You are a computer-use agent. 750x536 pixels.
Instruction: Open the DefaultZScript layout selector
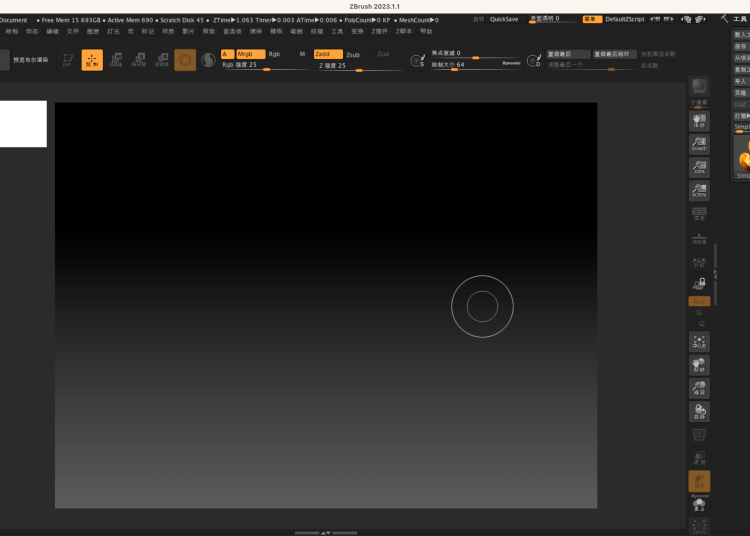[x=626, y=19]
